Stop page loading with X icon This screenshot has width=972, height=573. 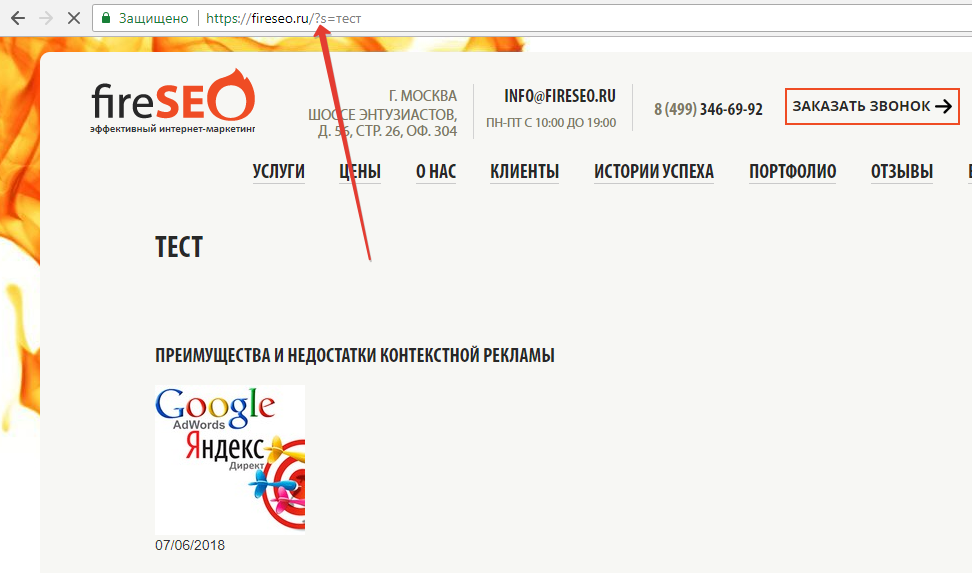coord(74,18)
